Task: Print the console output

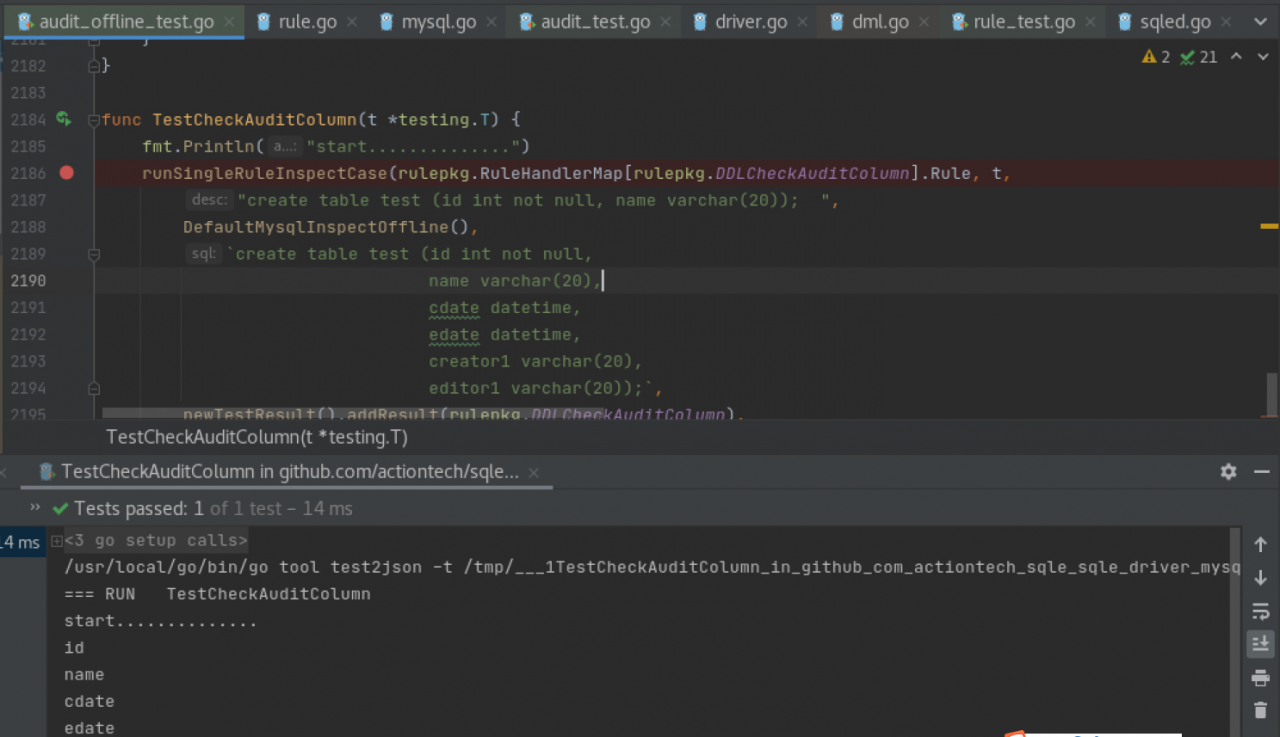Action: click(x=1260, y=678)
